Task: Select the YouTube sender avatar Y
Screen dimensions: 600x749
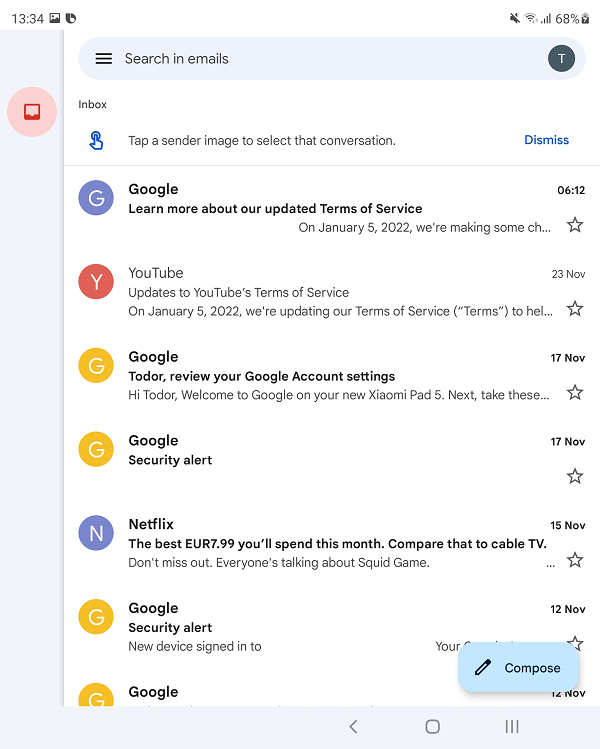Action: click(x=96, y=281)
